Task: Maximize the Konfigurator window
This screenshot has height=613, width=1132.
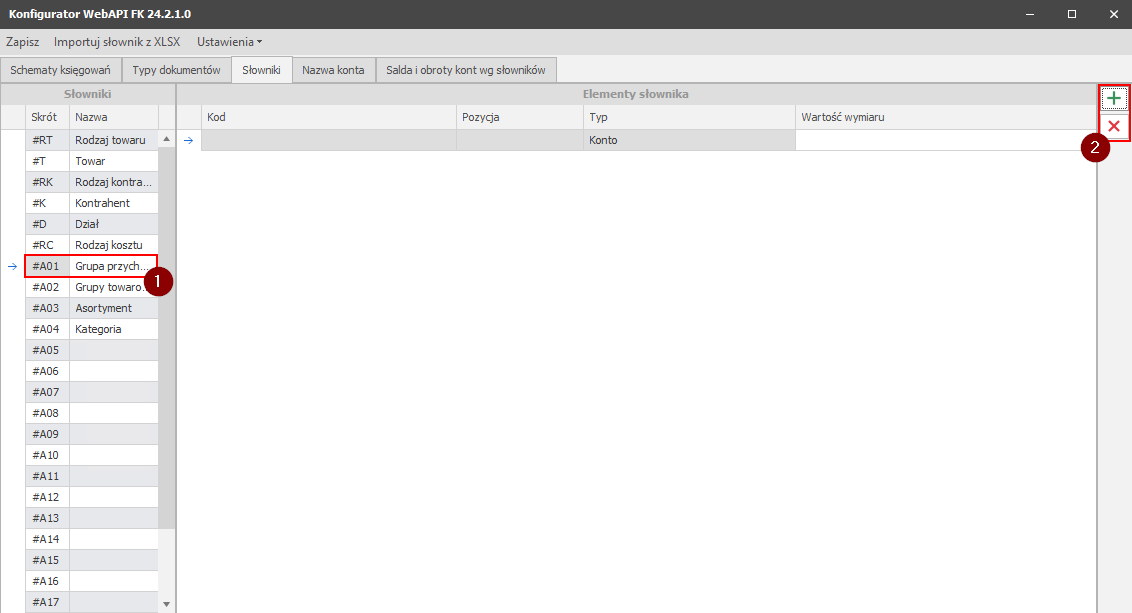Action: pyautogui.click(x=1071, y=14)
